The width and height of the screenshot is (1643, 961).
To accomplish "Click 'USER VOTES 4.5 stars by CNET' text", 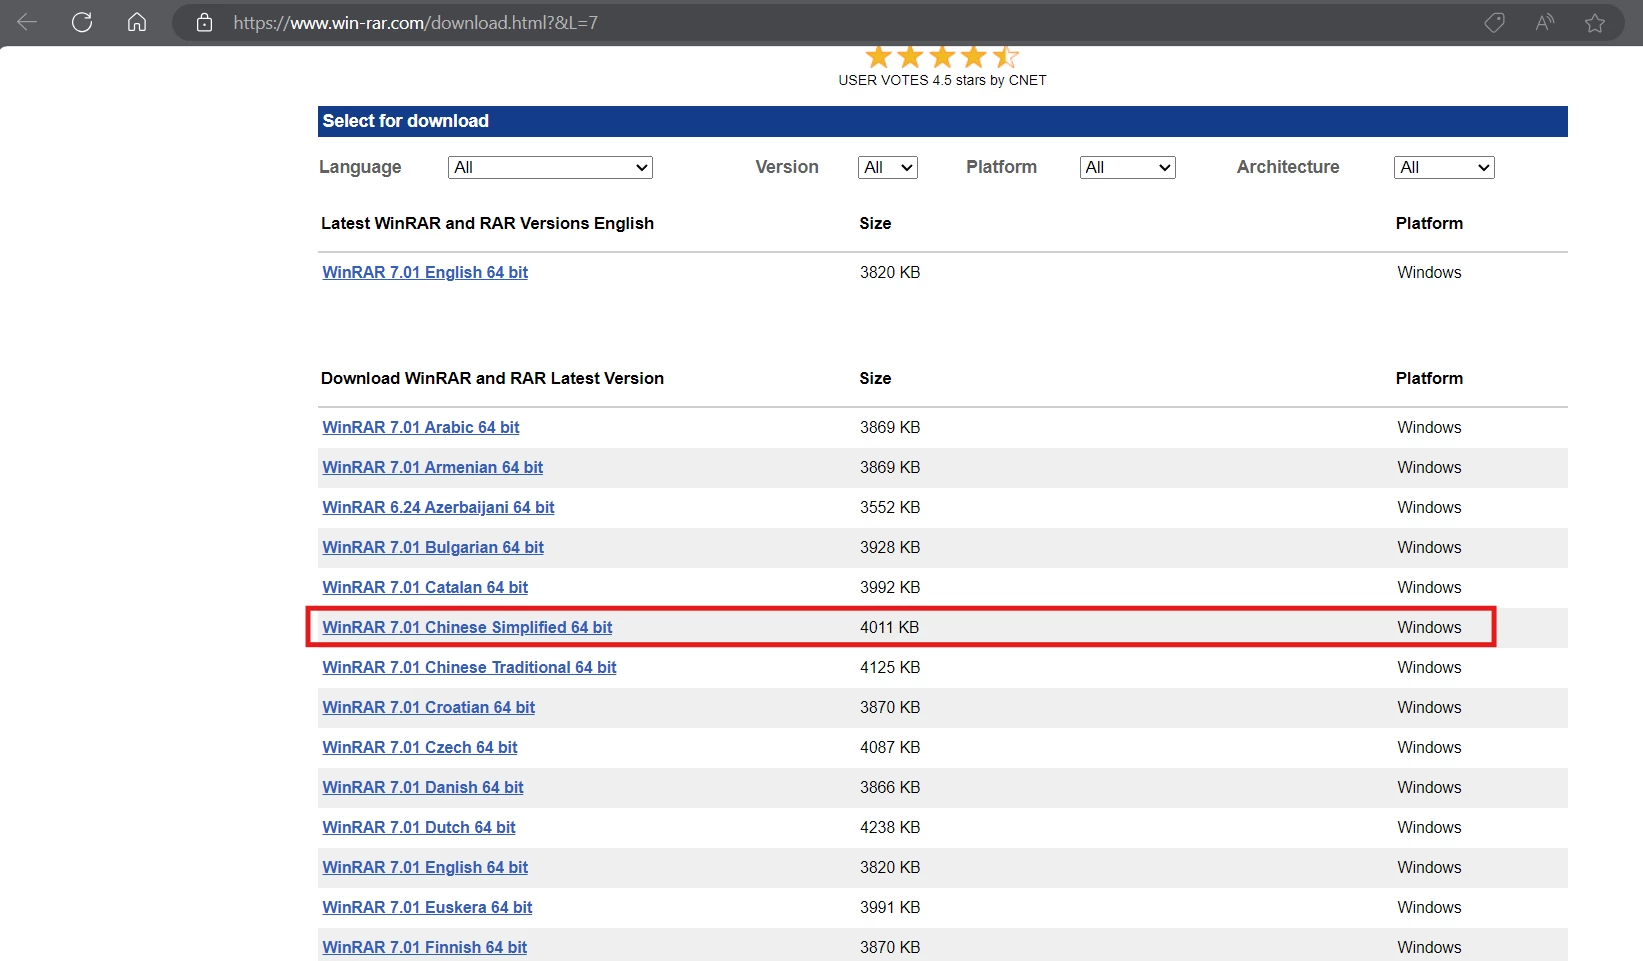I will point(942,80).
